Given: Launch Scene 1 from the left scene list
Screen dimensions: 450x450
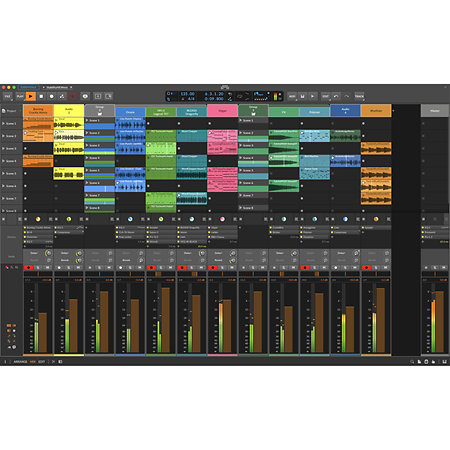Looking at the screenshot, I should [x=3, y=123].
